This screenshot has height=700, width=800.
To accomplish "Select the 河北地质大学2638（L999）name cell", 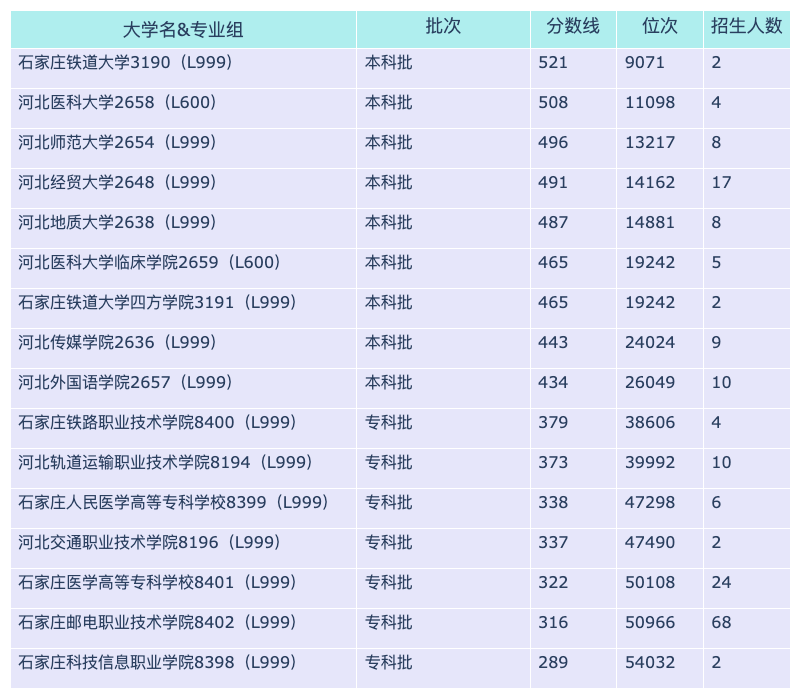I will coord(183,228).
